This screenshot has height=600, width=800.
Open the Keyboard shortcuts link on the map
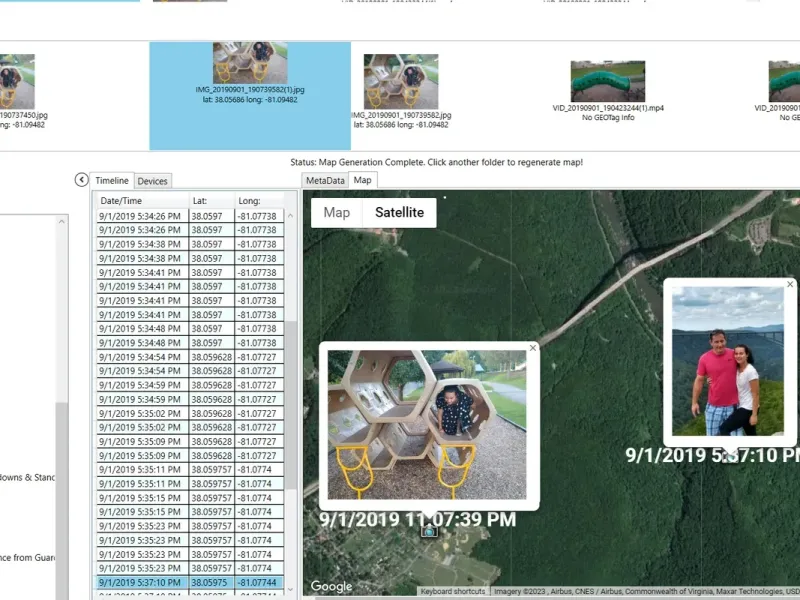[x=453, y=591]
